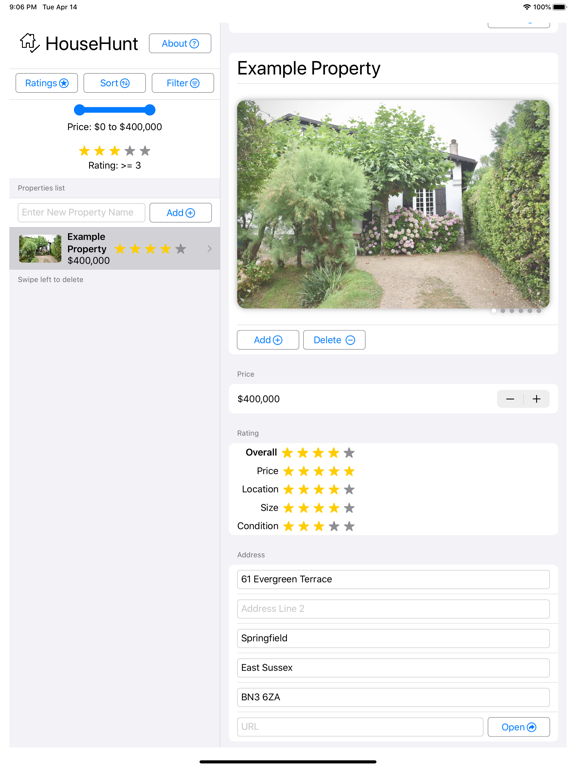Select Example Property thumbnail in list
576x768 pixels.
pyautogui.click(x=40, y=249)
